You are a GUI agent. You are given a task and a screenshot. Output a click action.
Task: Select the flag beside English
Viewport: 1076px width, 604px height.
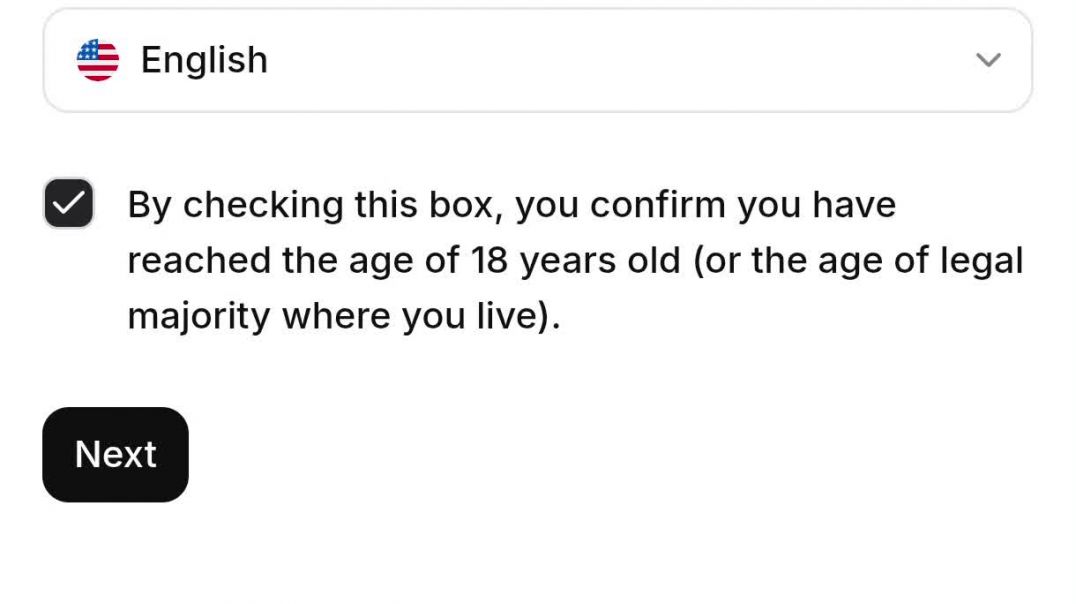[98, 60]
